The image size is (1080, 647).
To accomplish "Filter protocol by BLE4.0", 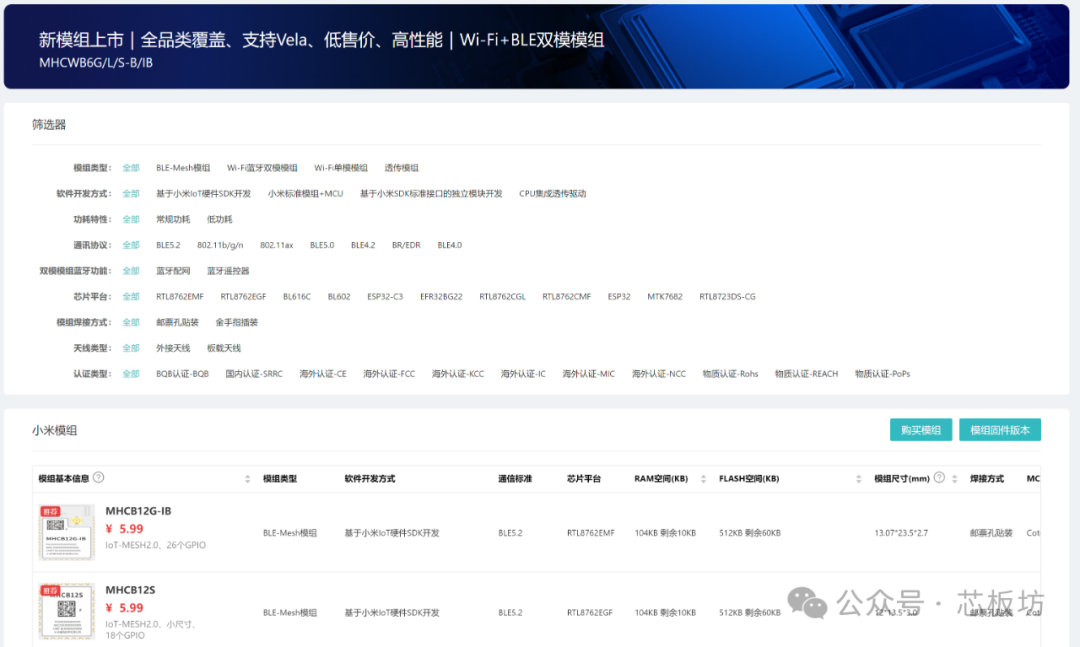I will point(450,245).
